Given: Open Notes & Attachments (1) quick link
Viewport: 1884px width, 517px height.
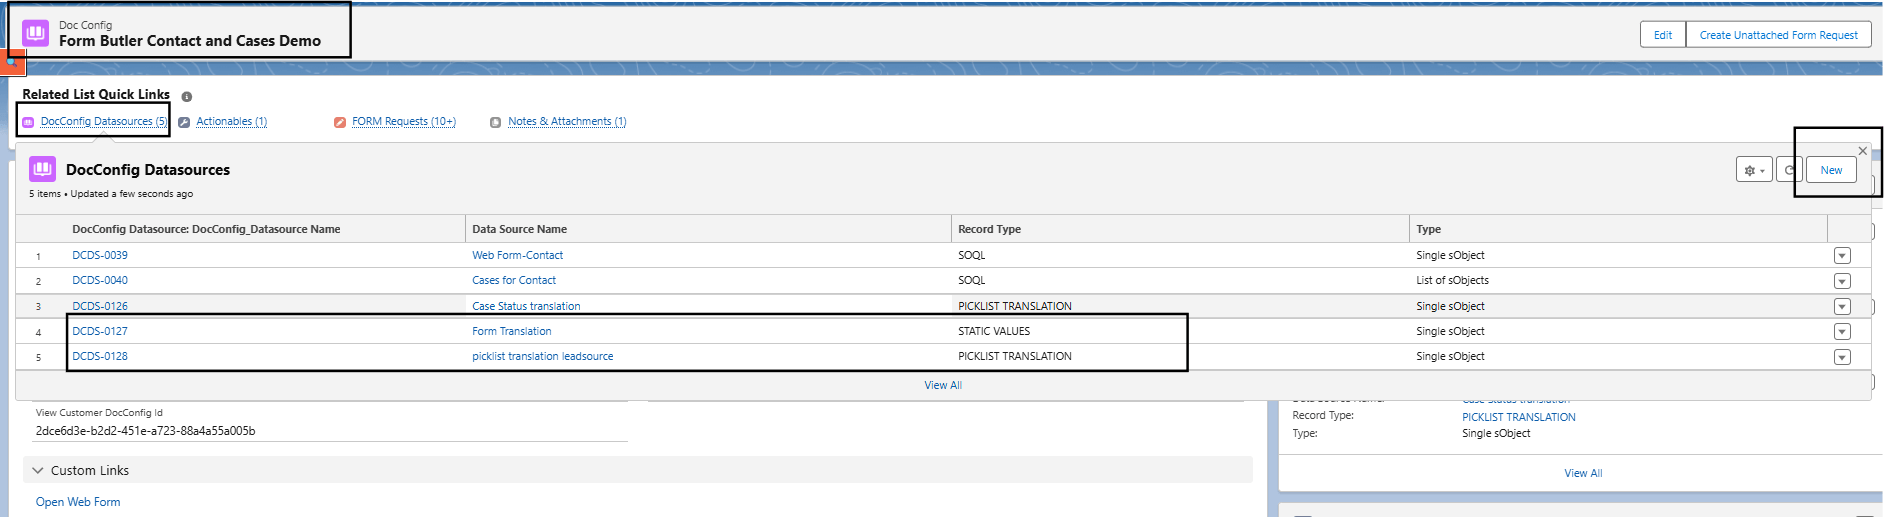Looking at the screenshot, I should coord(567,122).
